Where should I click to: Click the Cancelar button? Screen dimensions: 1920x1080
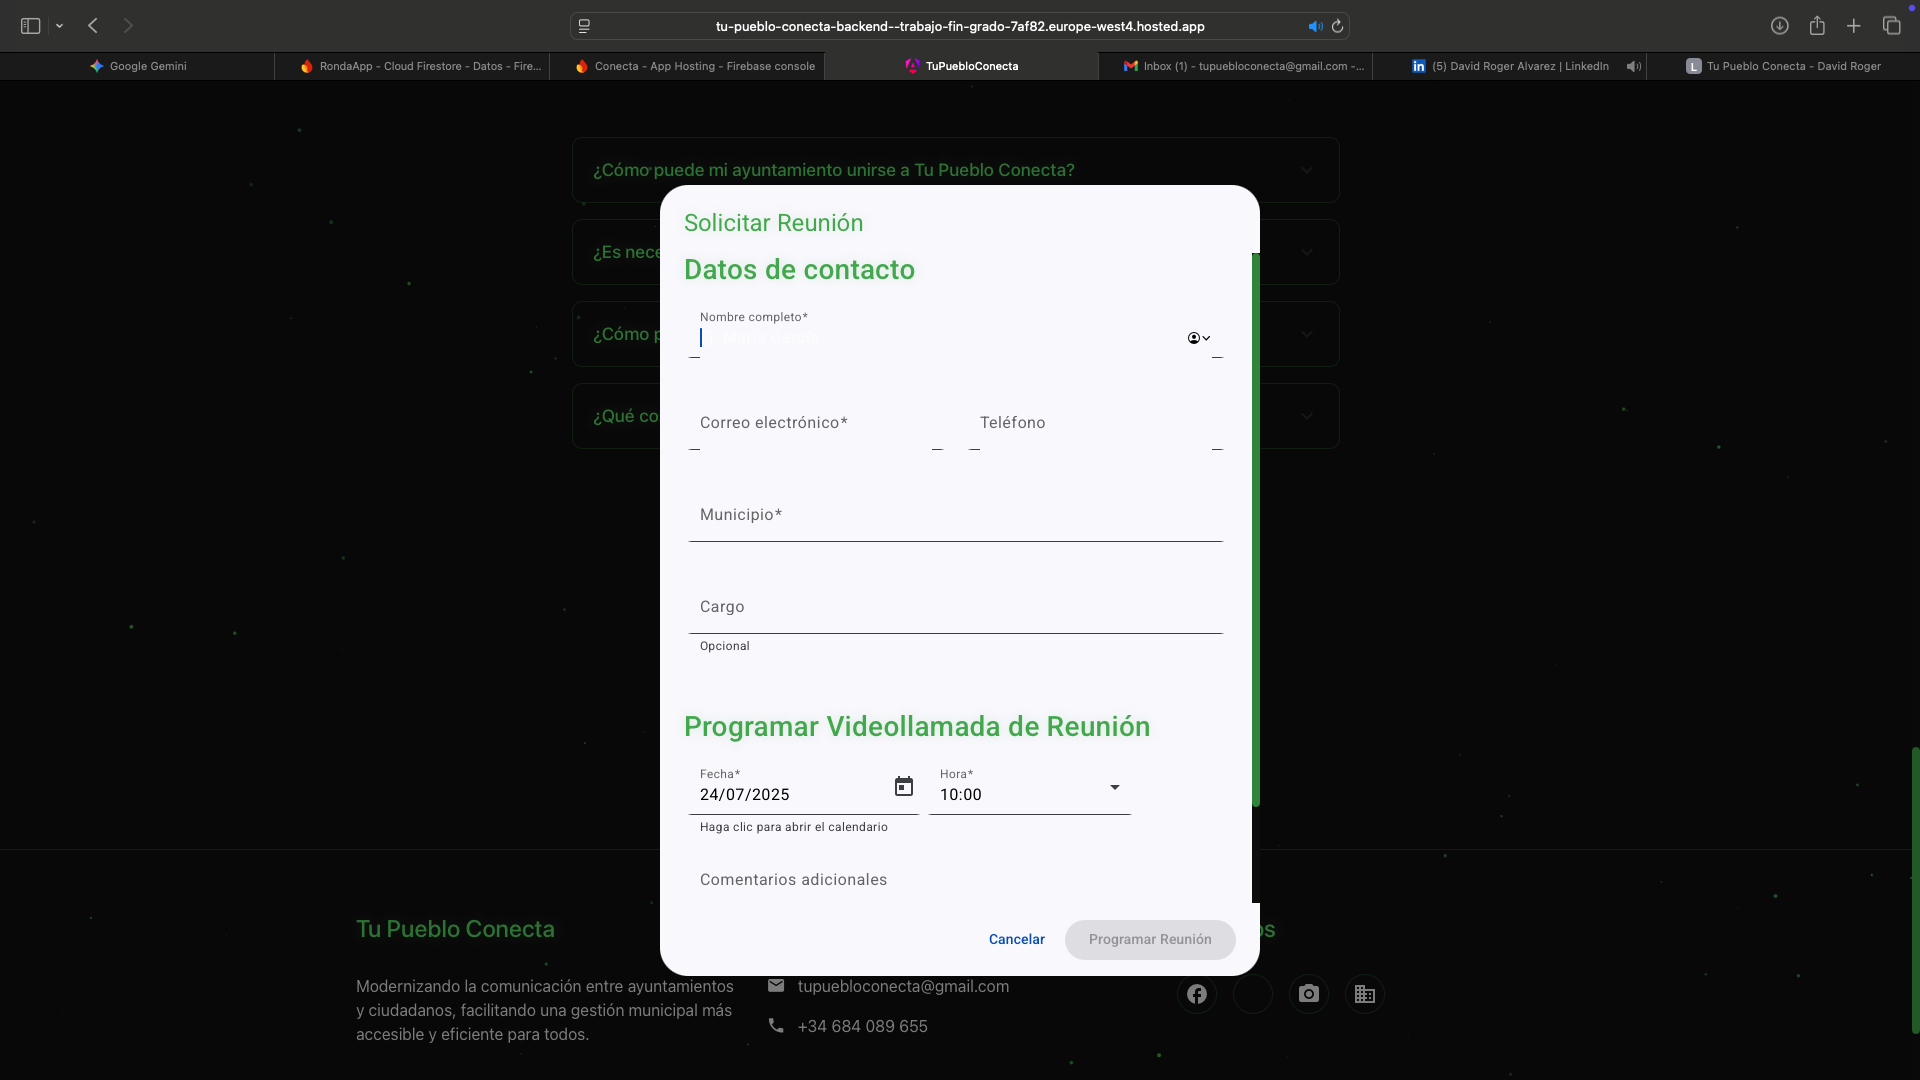(x=1016, y=939)
